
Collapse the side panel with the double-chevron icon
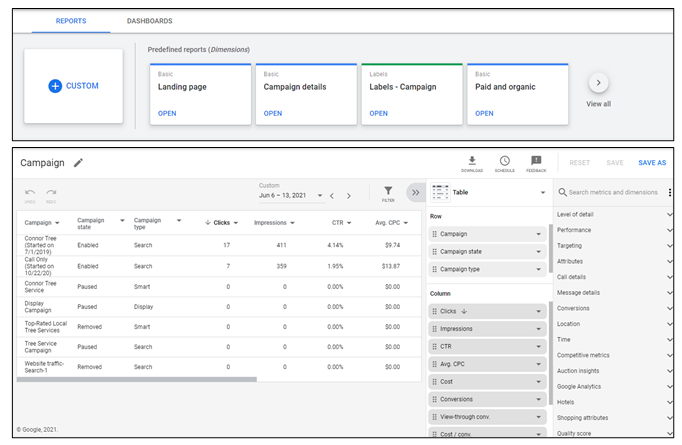[415, 192]
